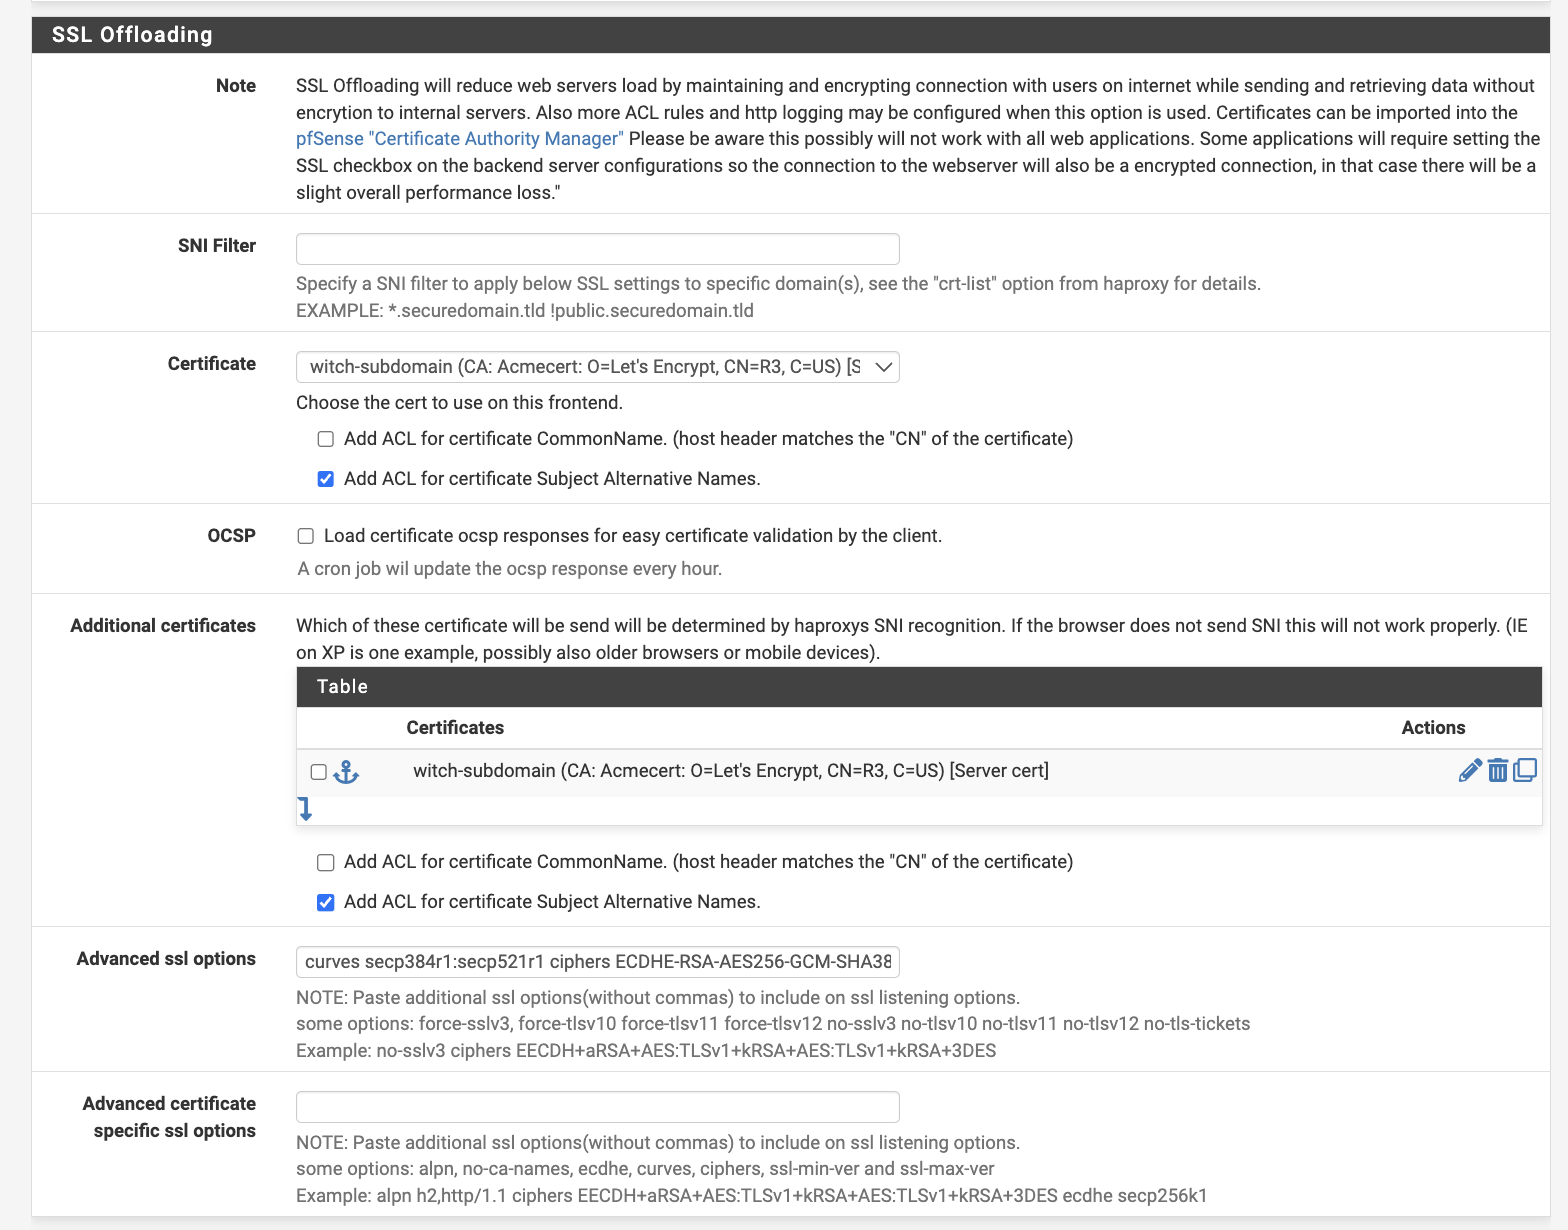Click the Advanced certificate specific ssl options box
The height and width of the screenshot is (1230, 1568).
597,1107
